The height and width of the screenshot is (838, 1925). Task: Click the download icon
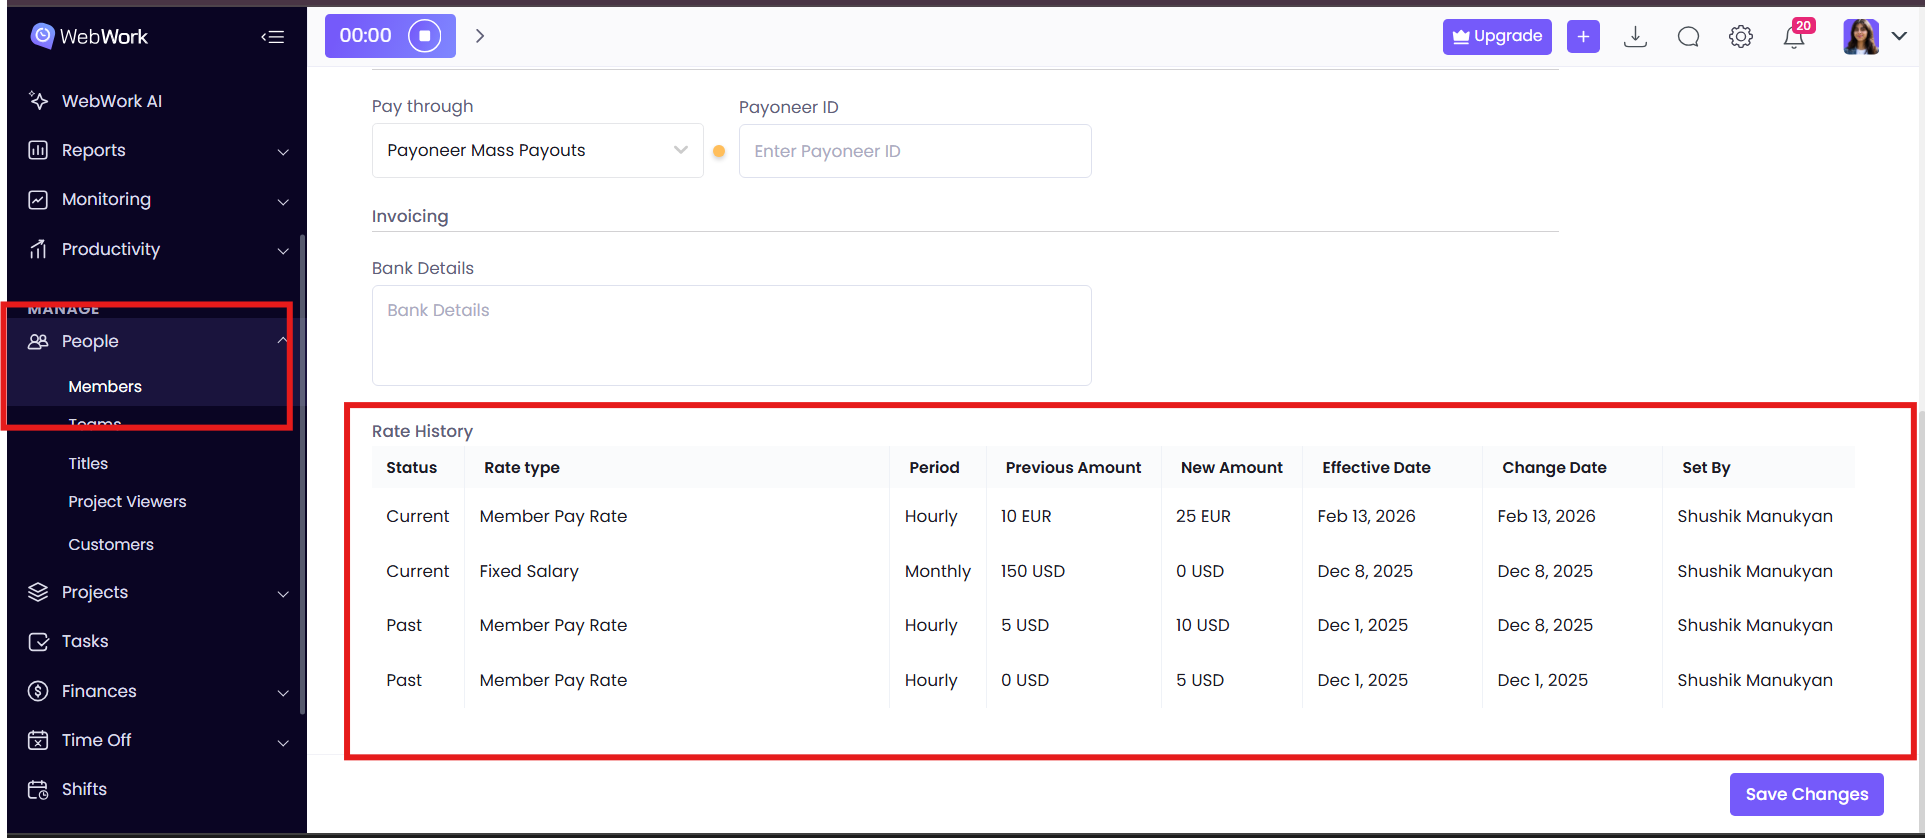[x=1635, y=37]
